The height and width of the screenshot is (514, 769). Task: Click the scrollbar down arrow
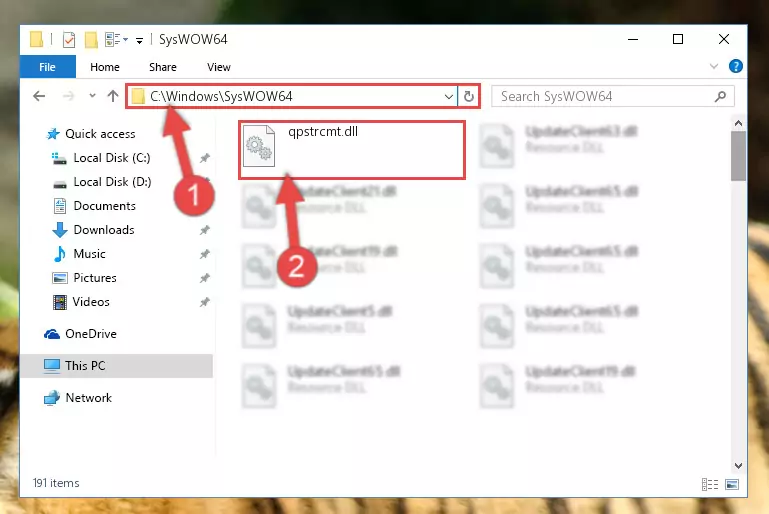click(738, 465)
